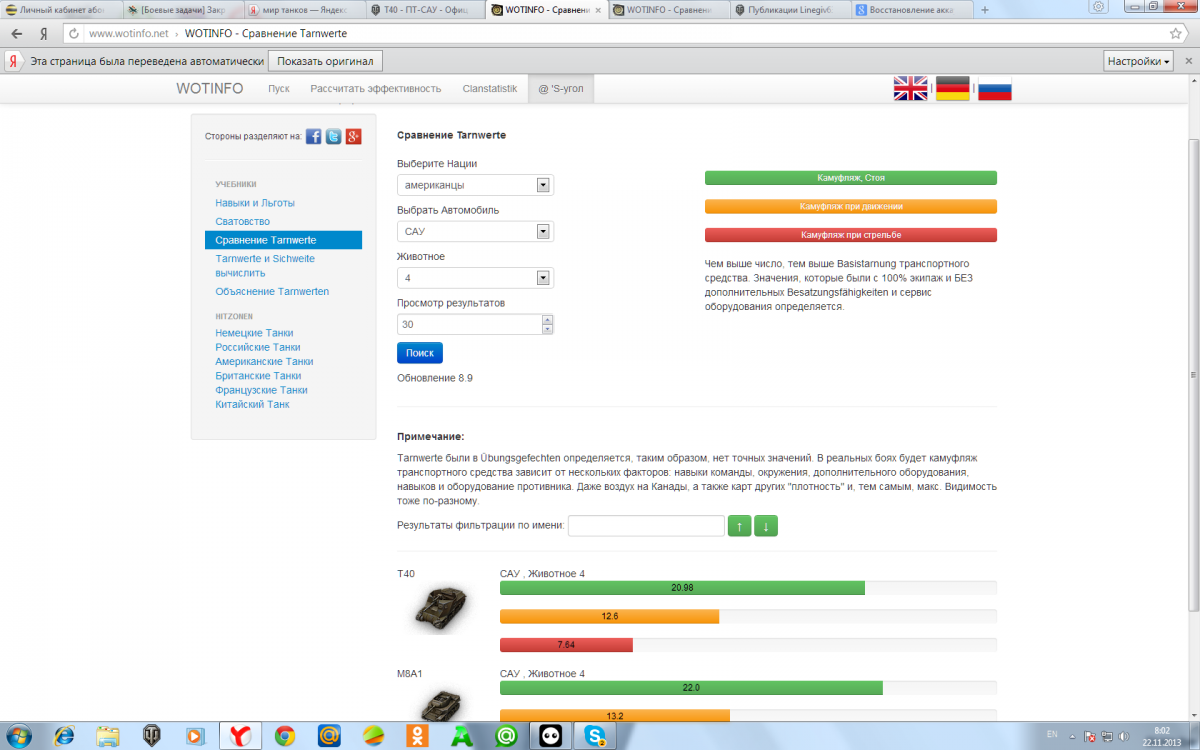
Task: Click the results count field showing 30
Action: pos(469,324)
